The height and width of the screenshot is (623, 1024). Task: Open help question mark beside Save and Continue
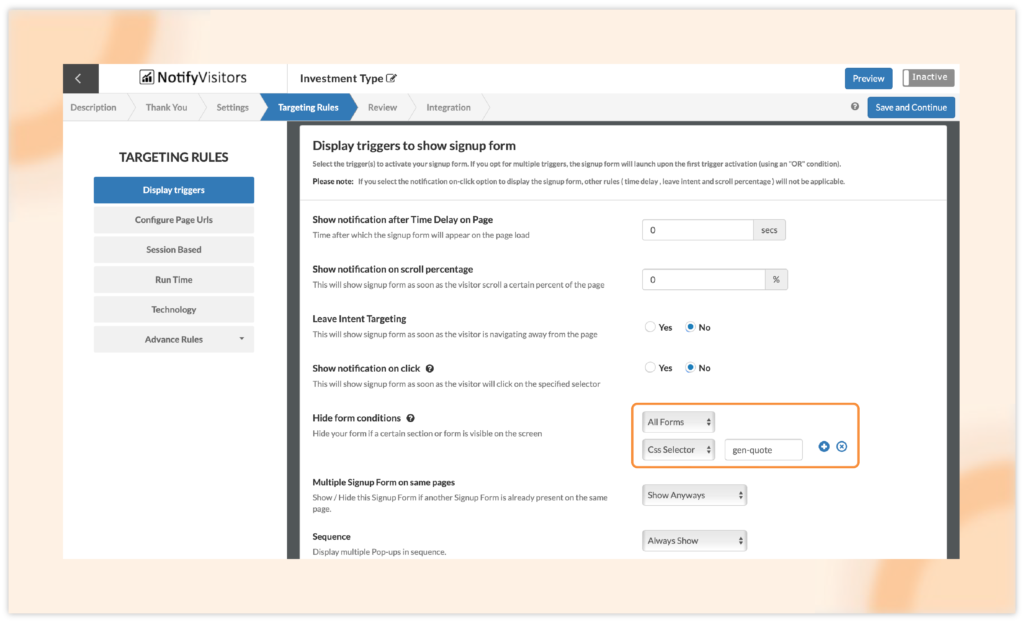click(855, 106)
